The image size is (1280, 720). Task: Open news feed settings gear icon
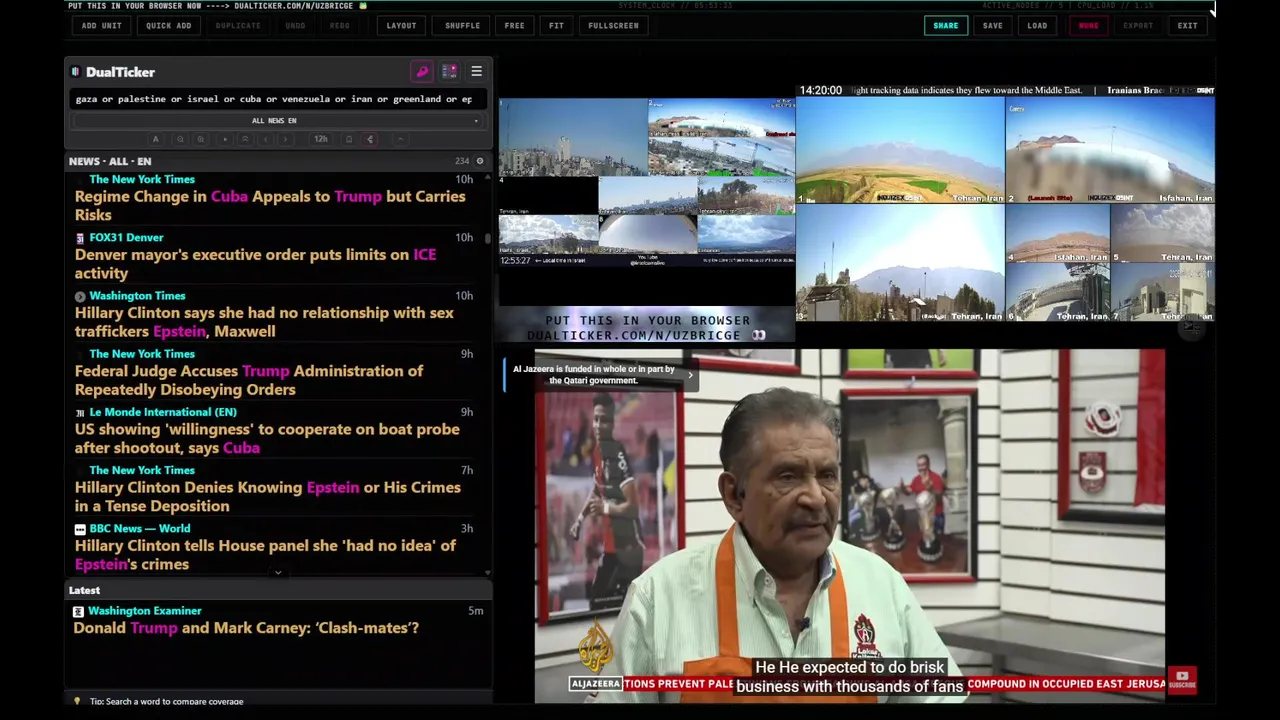coord(480,161)
